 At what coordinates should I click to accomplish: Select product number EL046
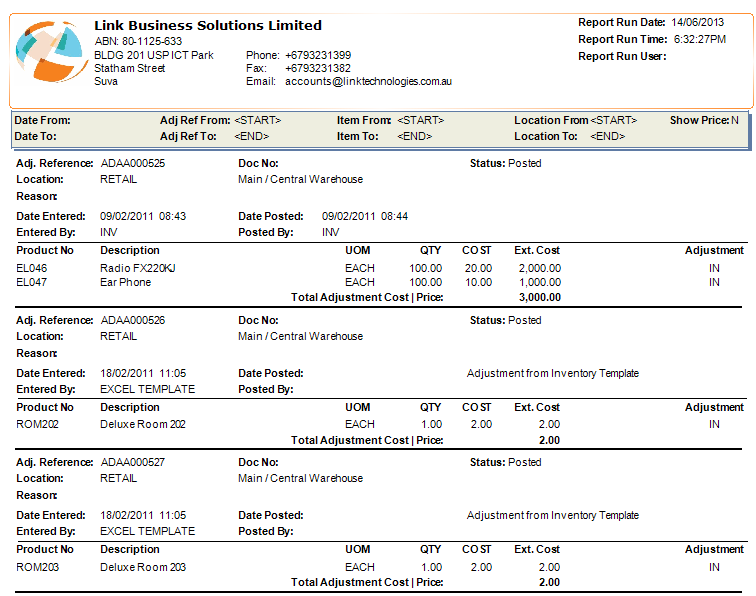pyautogui.click(x=32, y=268)
